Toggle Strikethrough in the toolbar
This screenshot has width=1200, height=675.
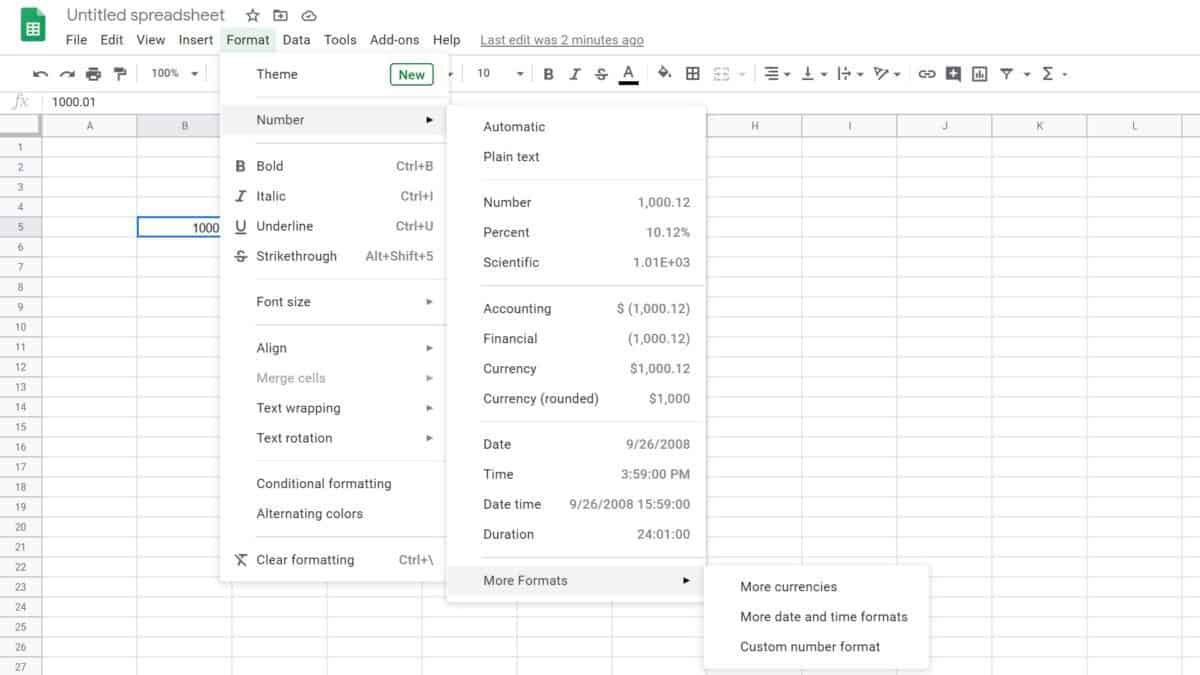(x=601, y=74)
